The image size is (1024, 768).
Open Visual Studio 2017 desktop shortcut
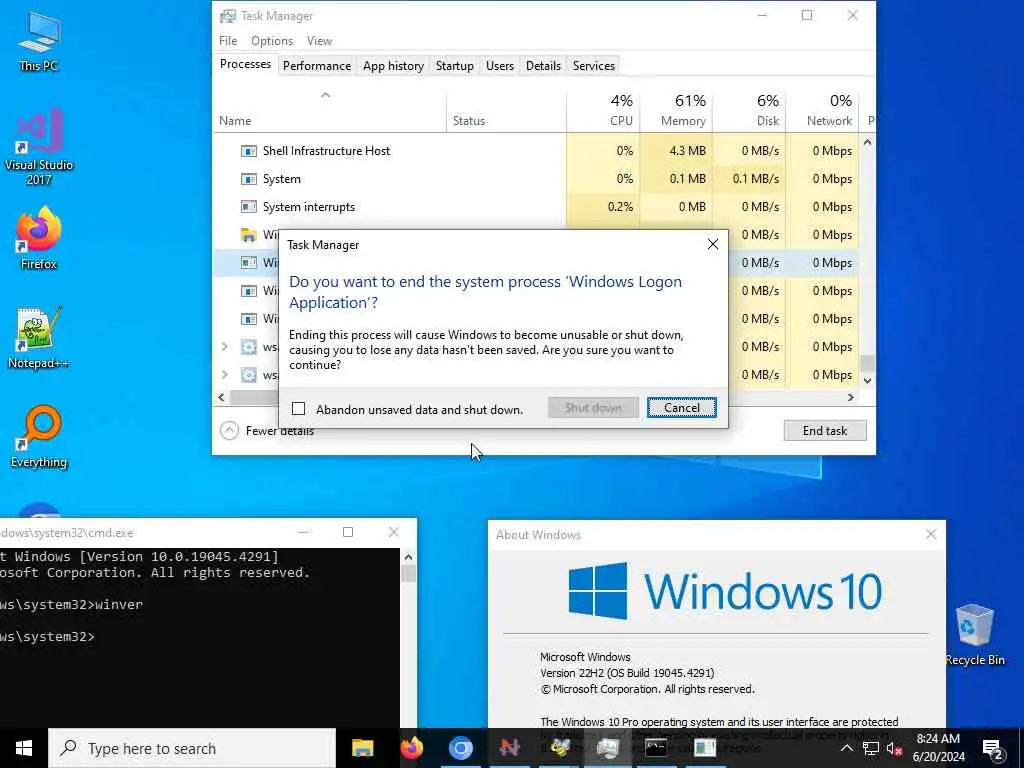tap(39, 147)
